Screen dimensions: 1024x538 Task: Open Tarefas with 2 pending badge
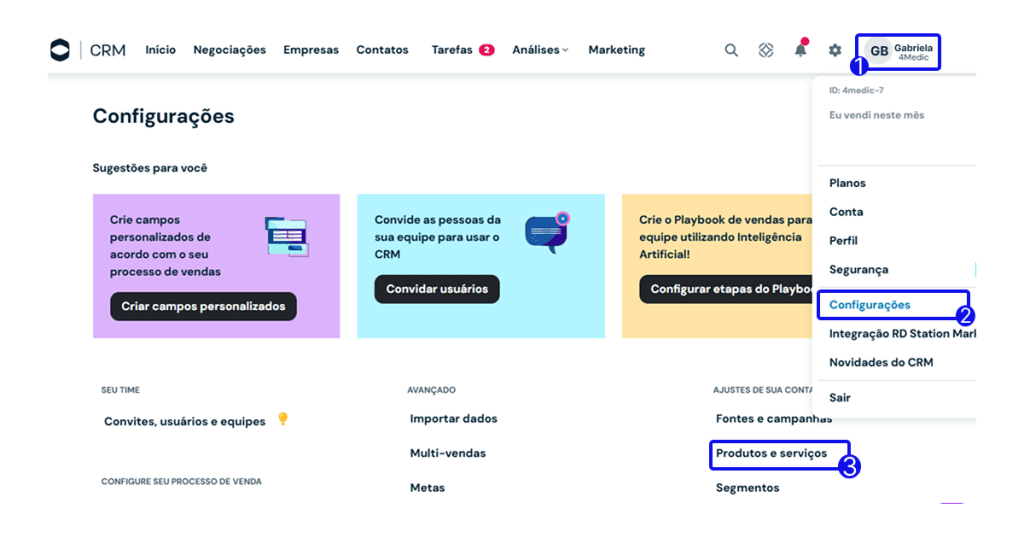[462, 50]
